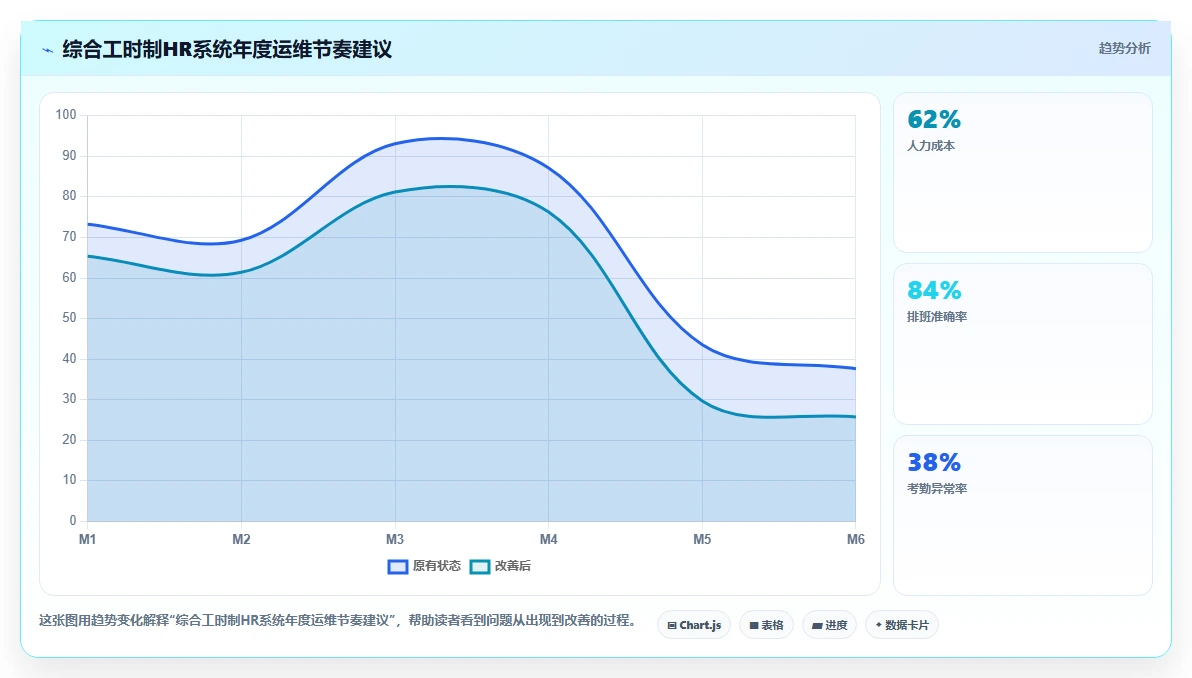Click the 进度 tag

[x=829, y=625]
